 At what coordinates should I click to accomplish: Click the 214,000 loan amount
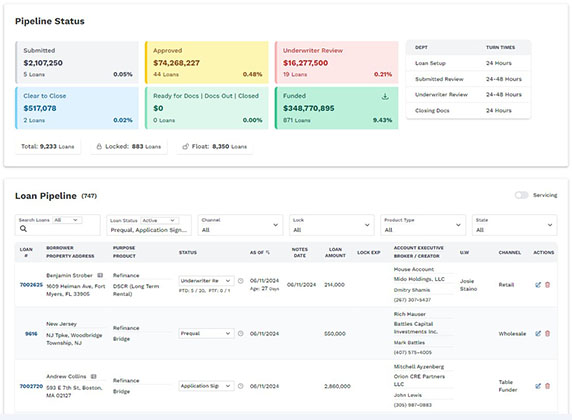click(x=334, y=285)
